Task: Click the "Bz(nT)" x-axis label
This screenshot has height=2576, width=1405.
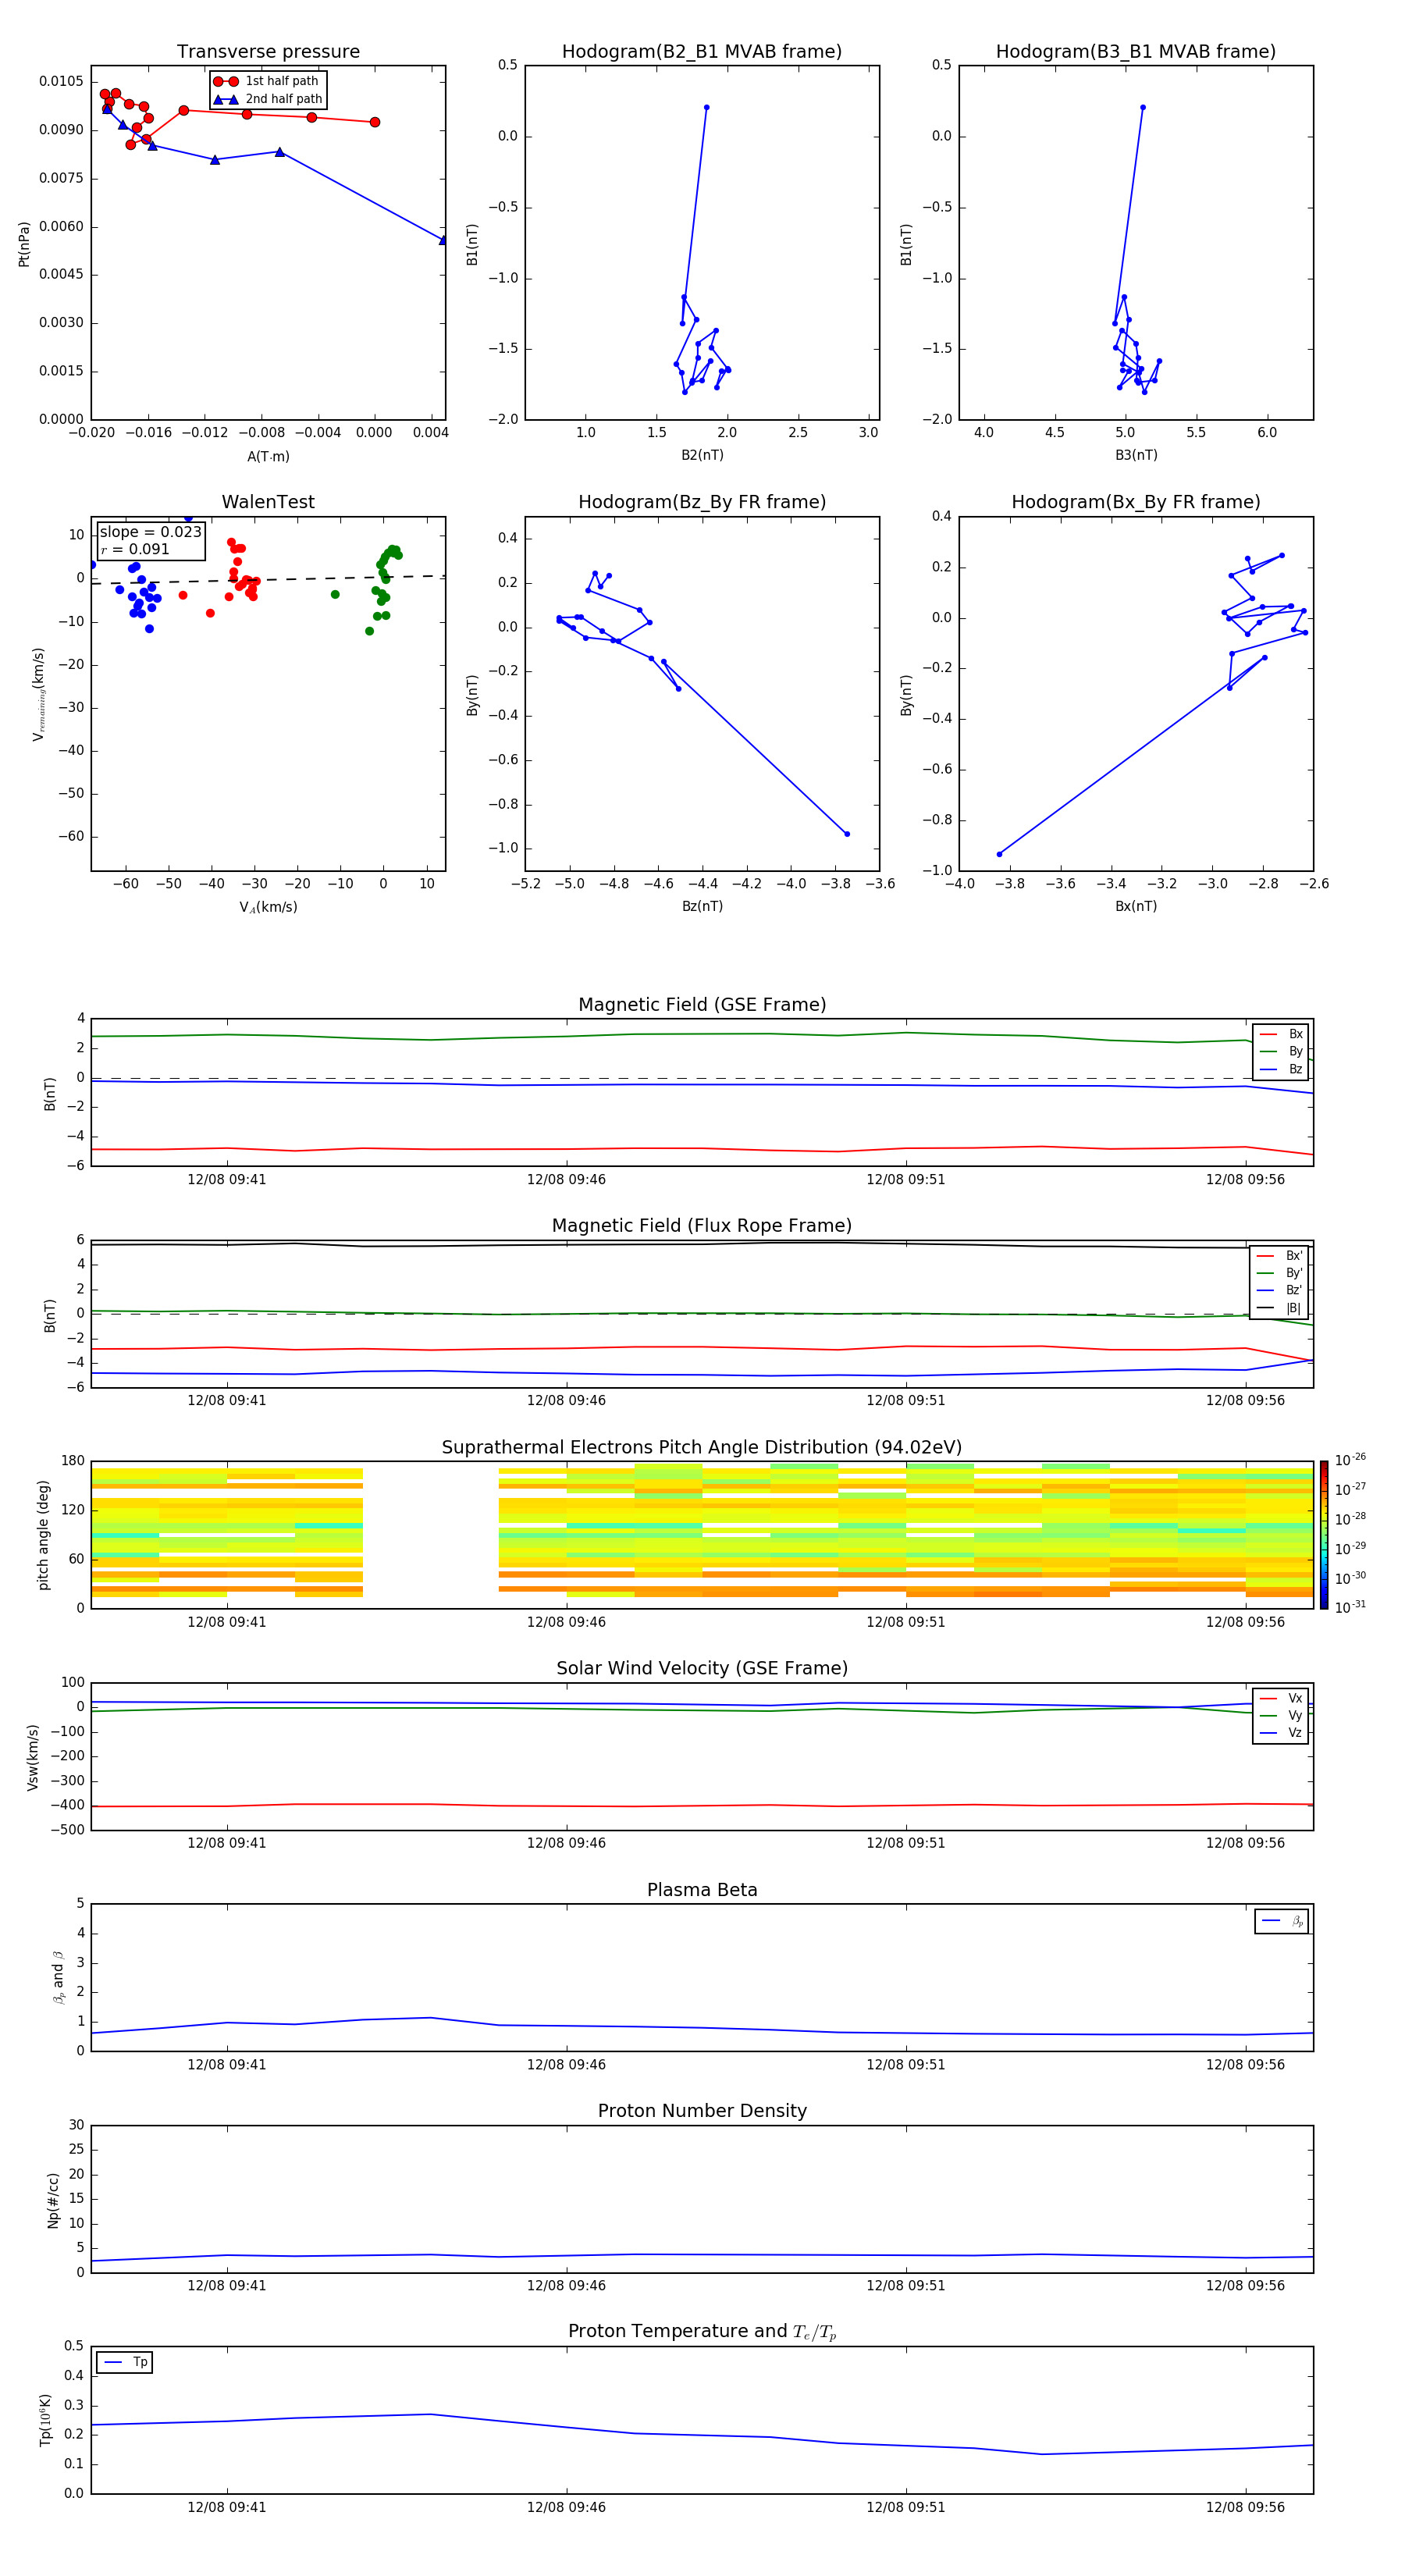Action: click(x=702, y=906)
